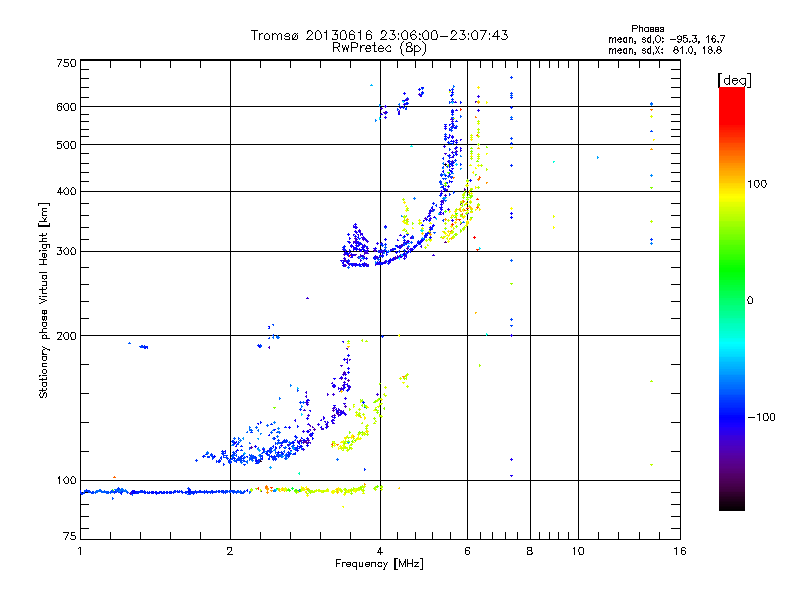The height and width of the screenshot is (600, 800).
Task: Click y-axis tick label '400'
Action: (x=66, y=192)
